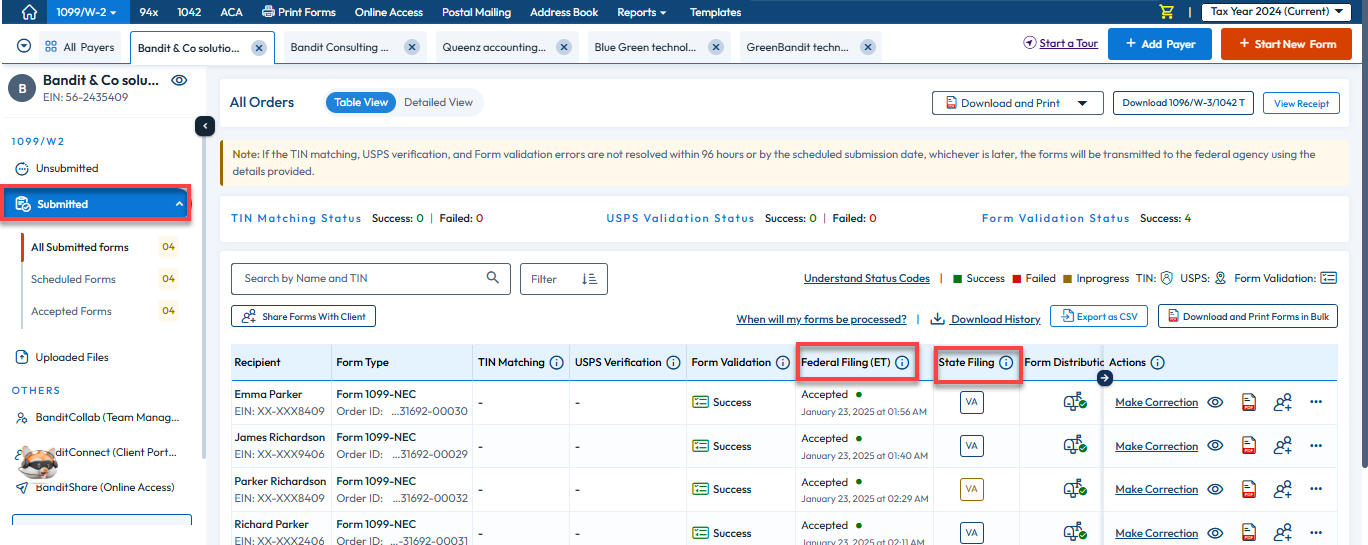View Emma Parker's form with eye icon
The height and width of the screenshot is (545, 1368).
(1215, 402)
